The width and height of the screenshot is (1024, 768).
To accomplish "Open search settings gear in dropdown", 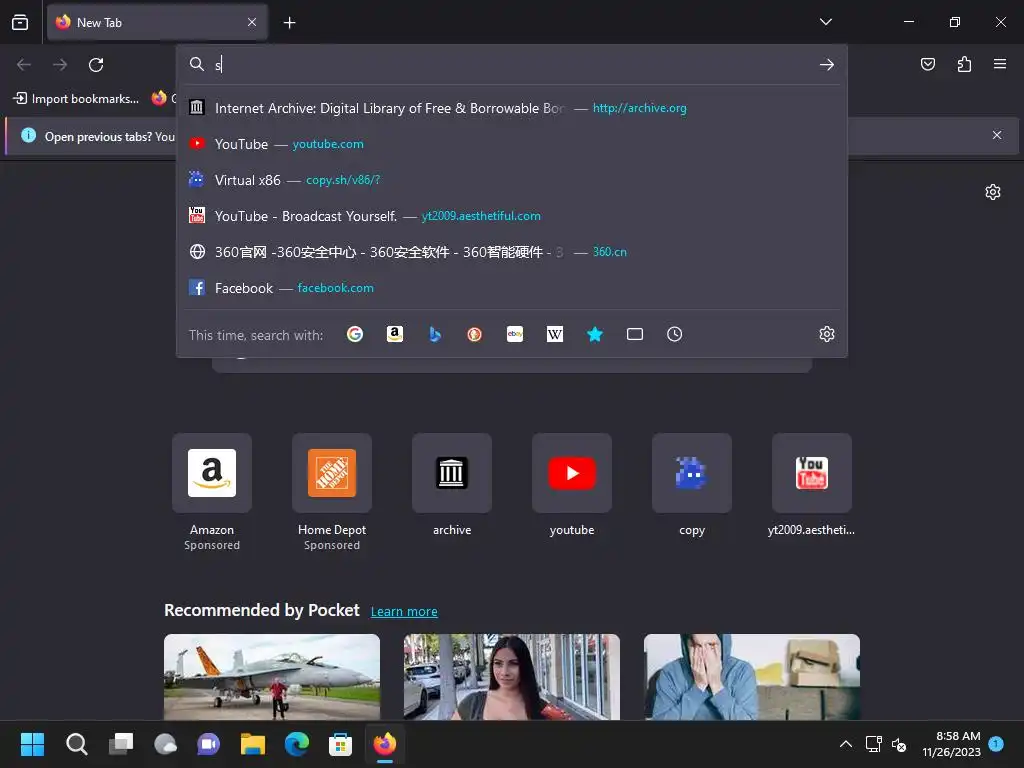I will (827, 334).
